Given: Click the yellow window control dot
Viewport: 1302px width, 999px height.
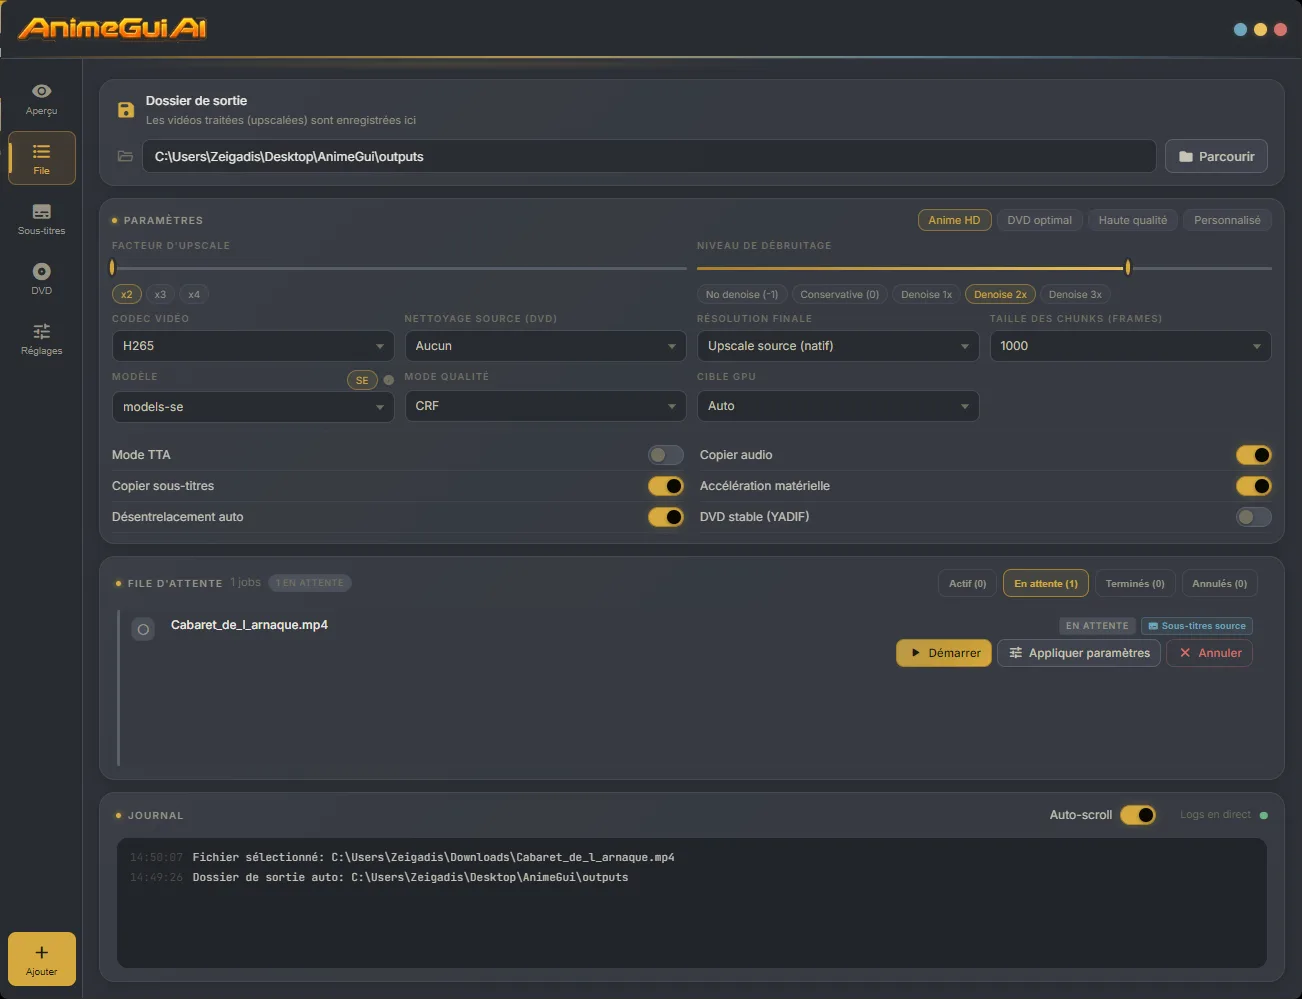Looking at the screenshot, I should click(1260, 30).
